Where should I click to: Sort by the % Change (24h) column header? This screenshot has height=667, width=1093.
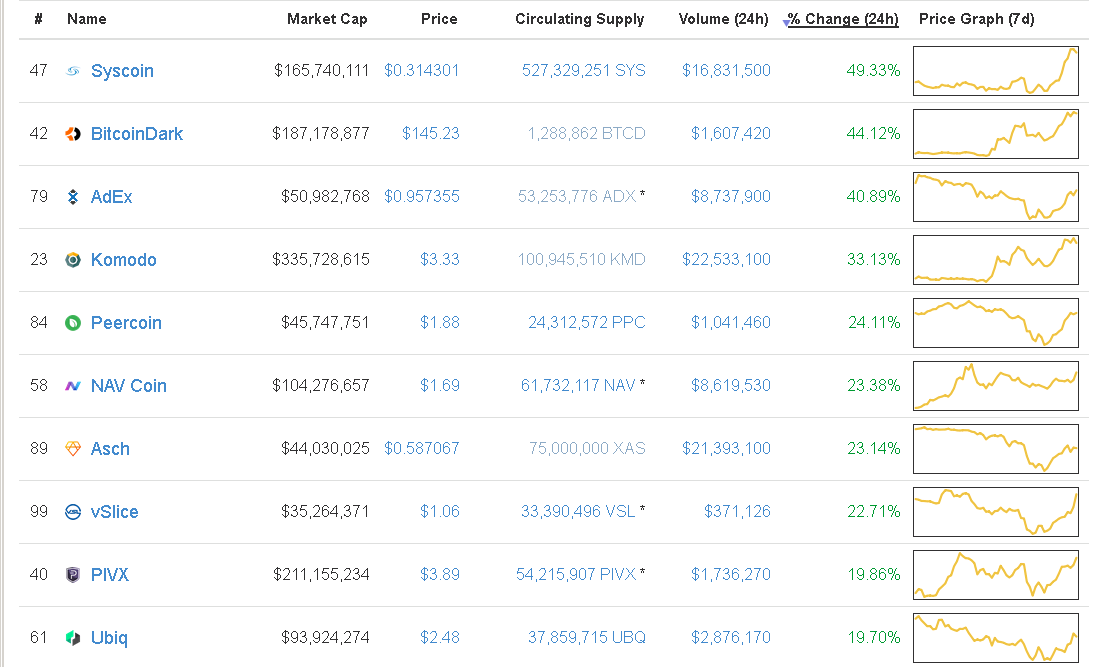pos(843,20)
